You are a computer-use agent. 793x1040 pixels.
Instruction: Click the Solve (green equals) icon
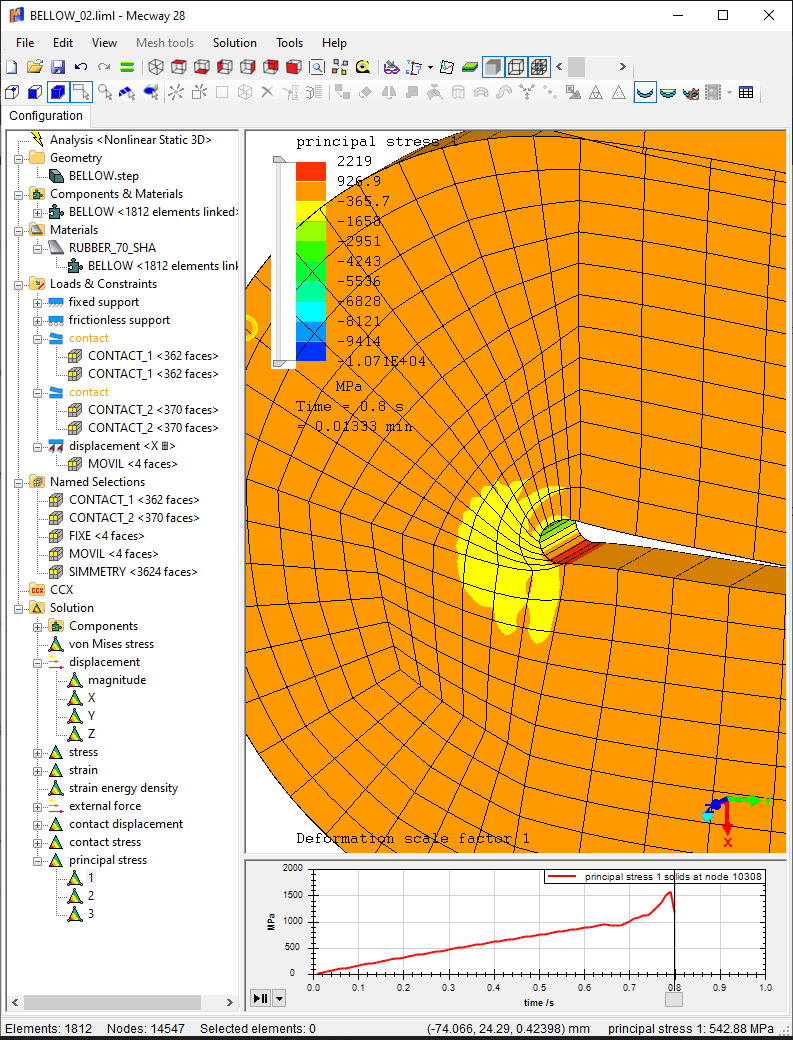tap(127, 67)
